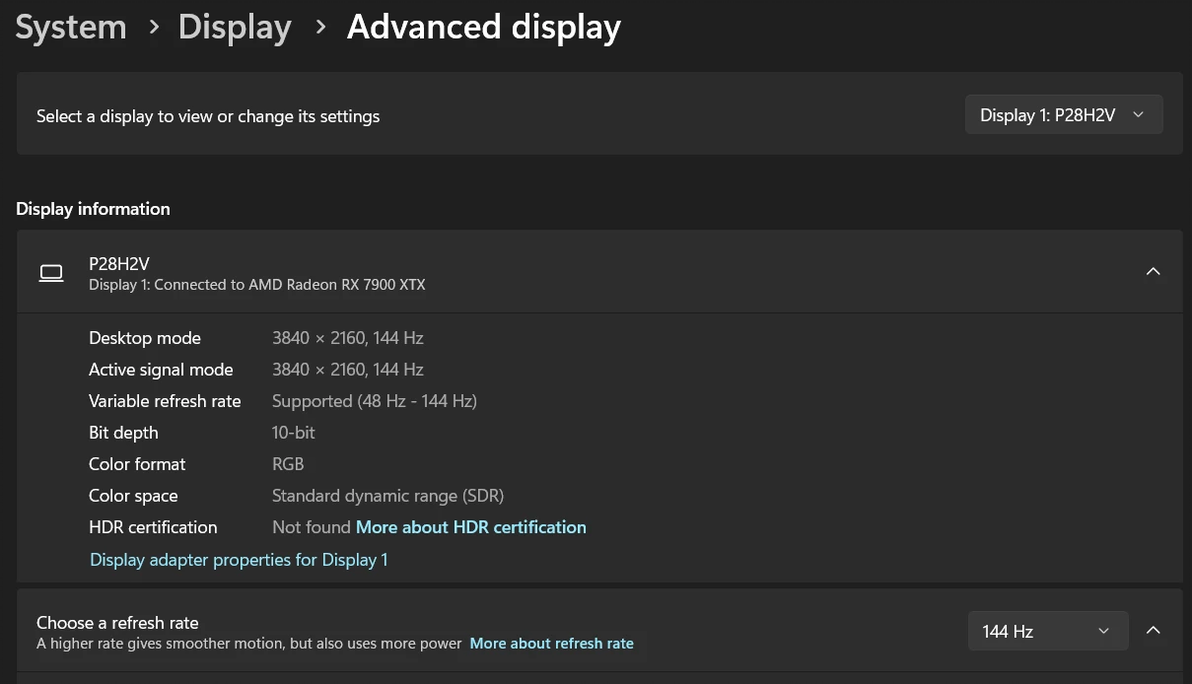Image resolution: width=1192 pixels, height=684 pixels.
Task: Click the Variable refresh rate Supported value
Action: (x=374, y=401)
